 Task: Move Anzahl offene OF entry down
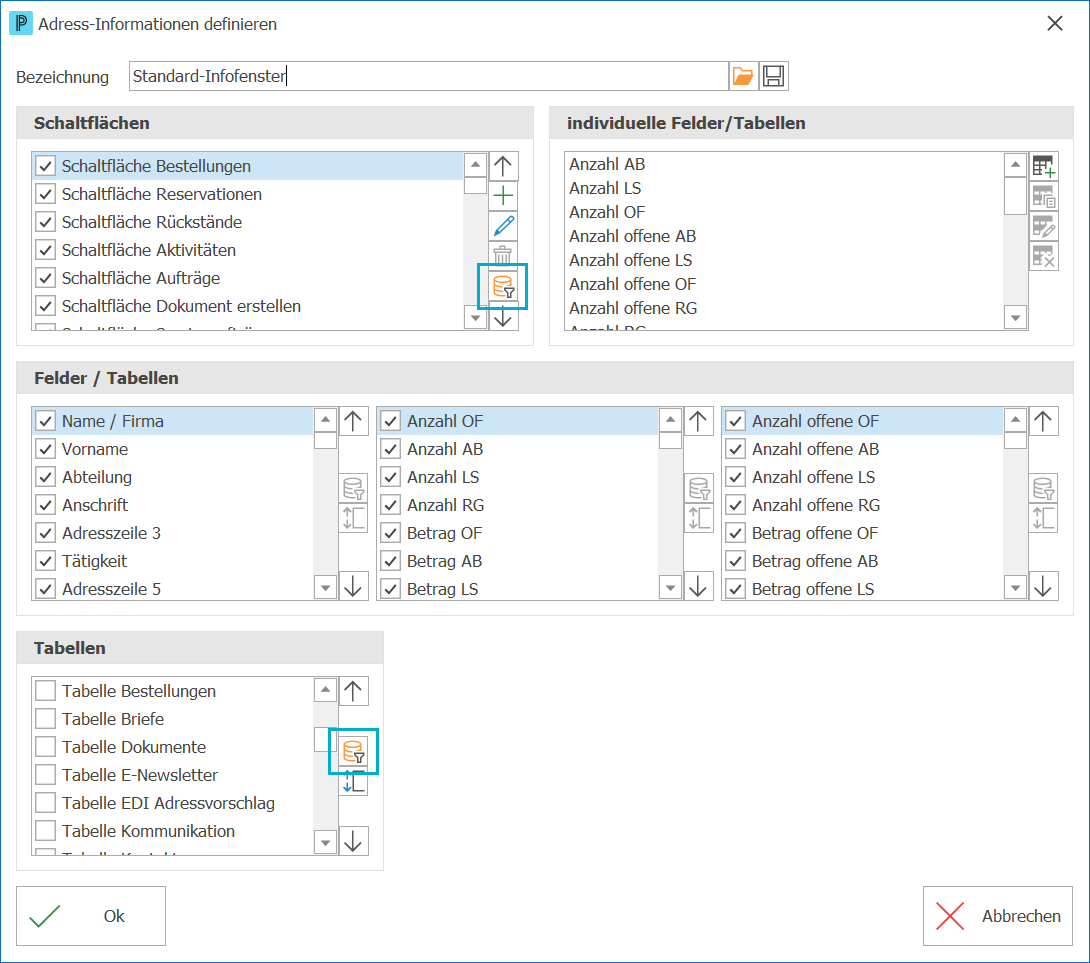click(x=1043, y=585)
